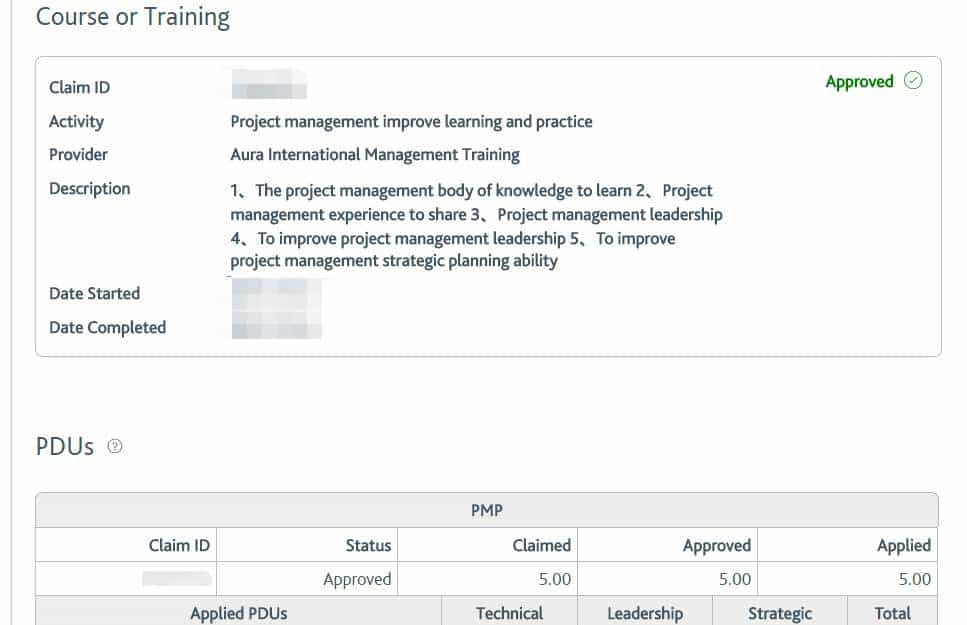Open the PDUs help question mark icon

(115, 447)
